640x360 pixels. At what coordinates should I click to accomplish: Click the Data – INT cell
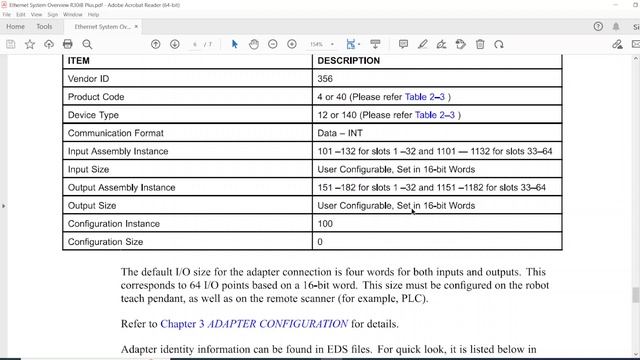tap(437, 133)
